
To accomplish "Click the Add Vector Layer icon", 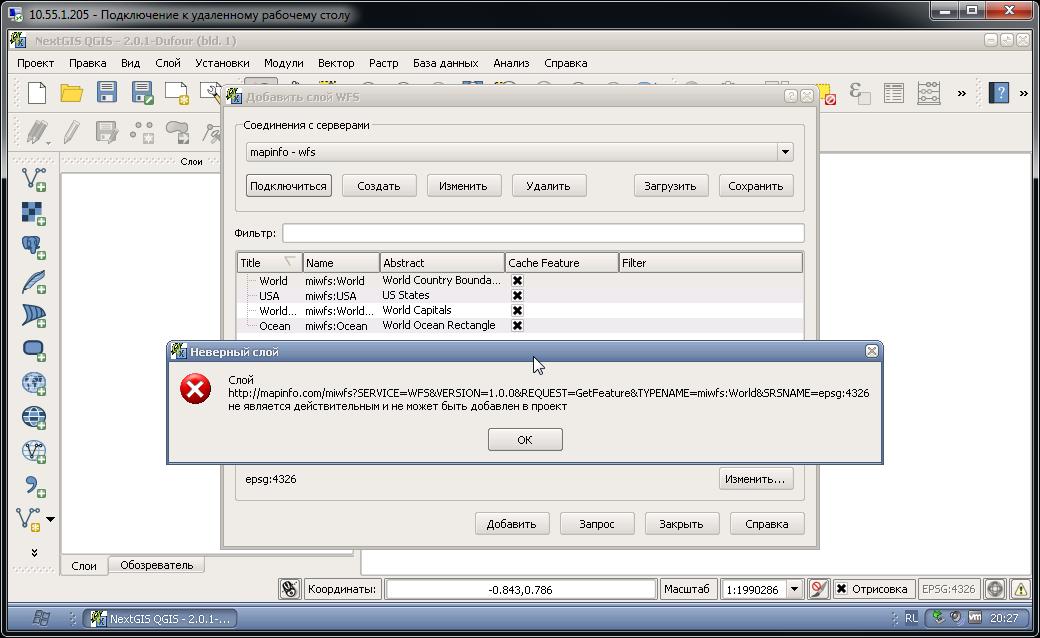I will 33,179.
